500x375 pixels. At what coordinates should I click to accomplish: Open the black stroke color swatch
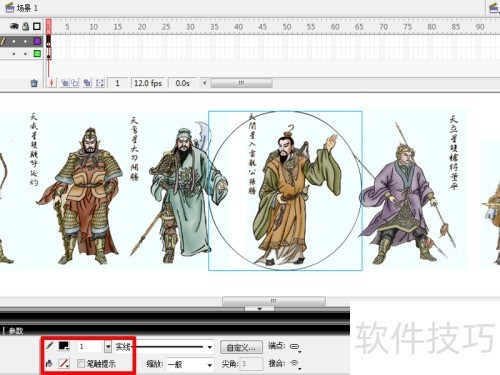pyautogui.click(x=64, y=346)
